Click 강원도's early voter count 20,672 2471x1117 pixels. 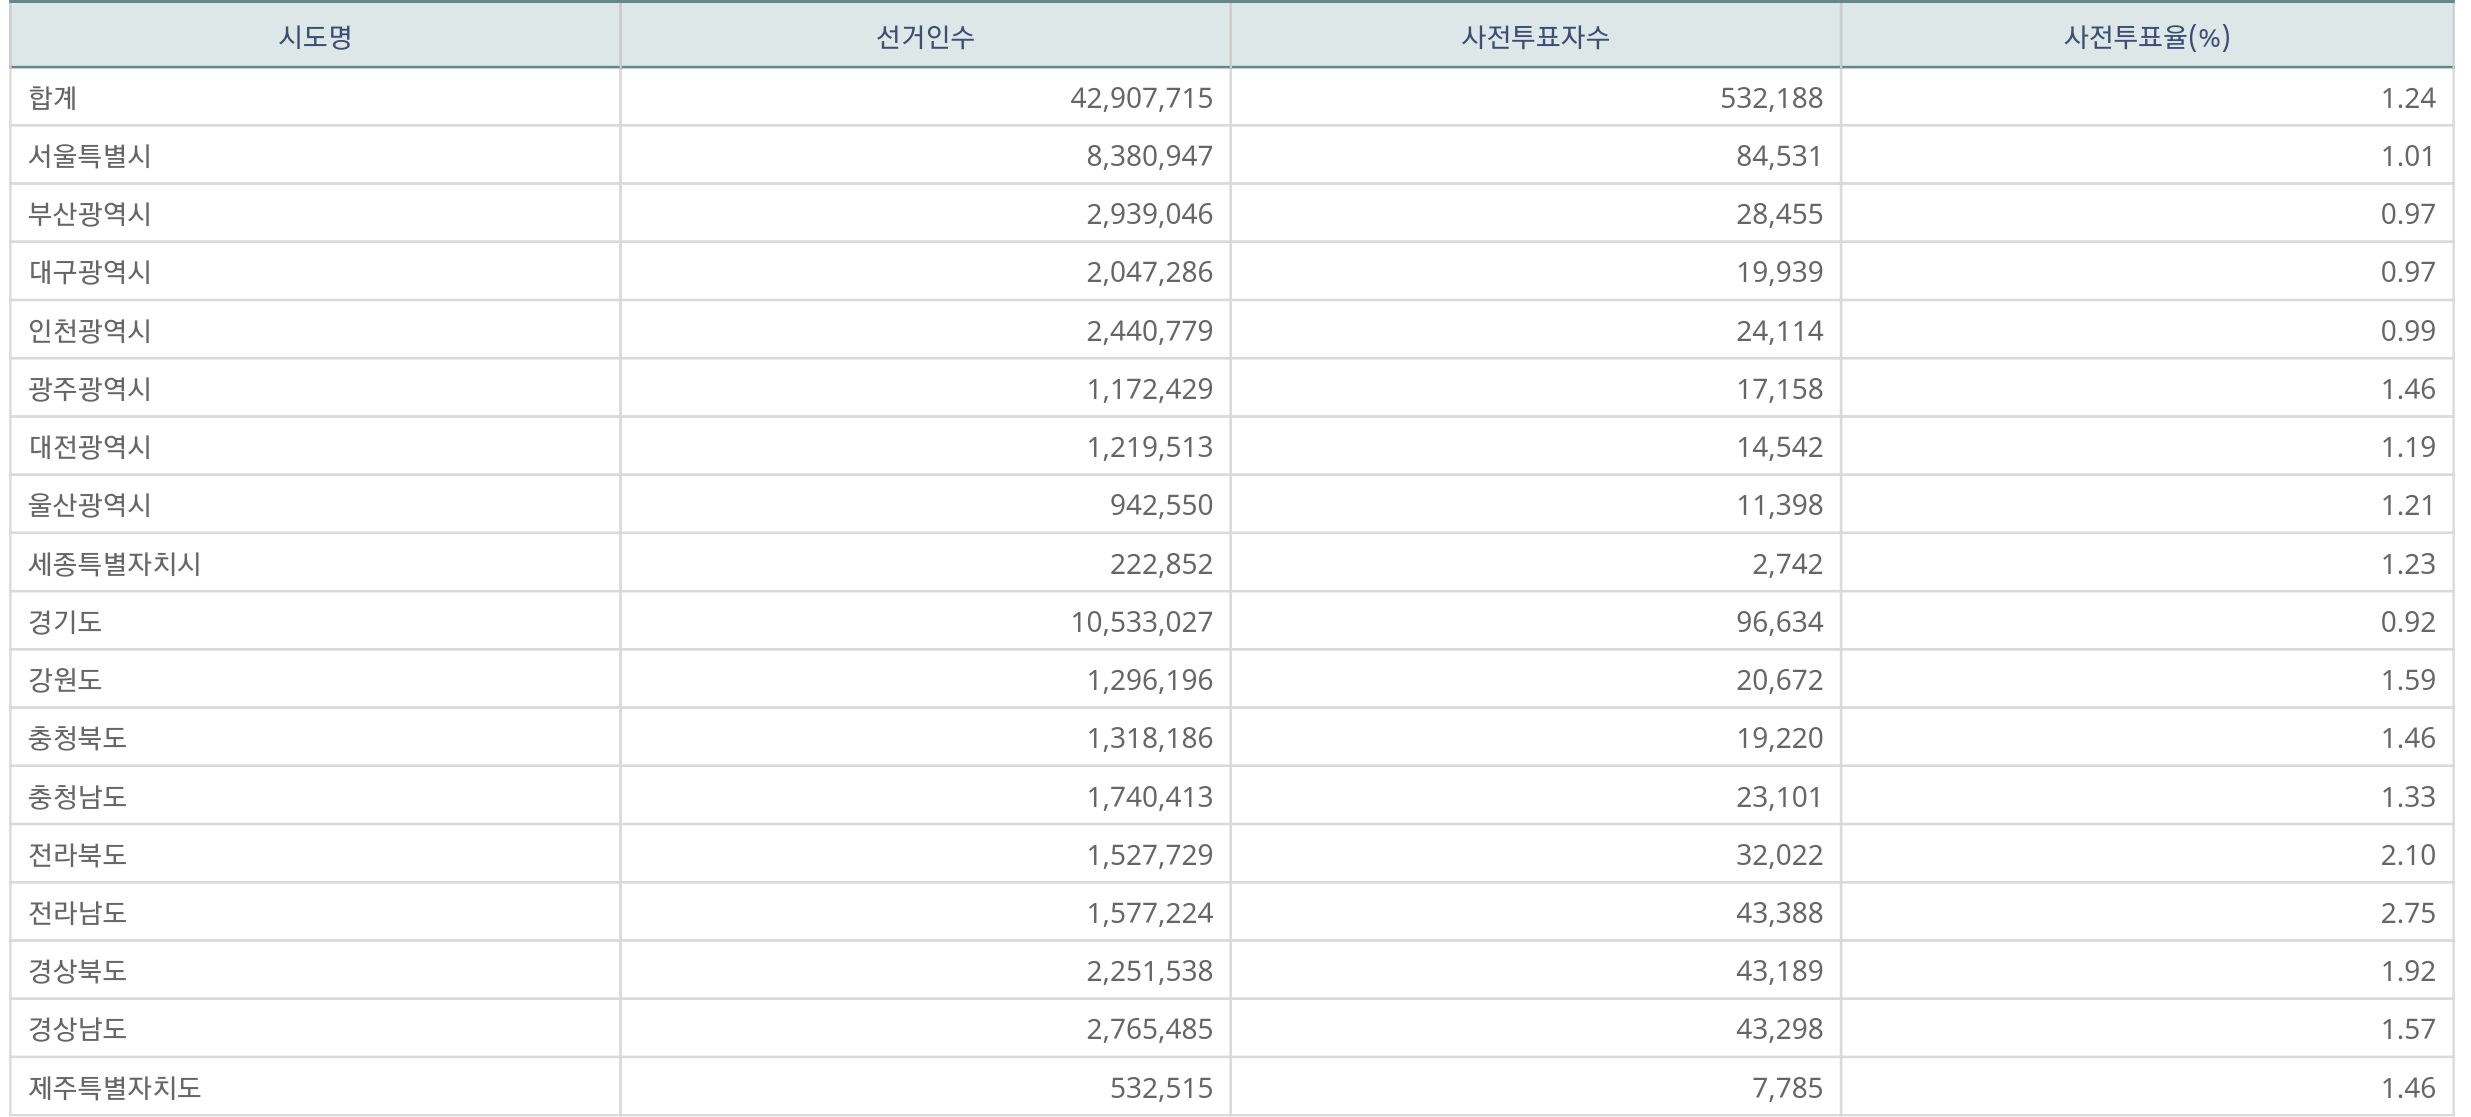coord(1779,680)
